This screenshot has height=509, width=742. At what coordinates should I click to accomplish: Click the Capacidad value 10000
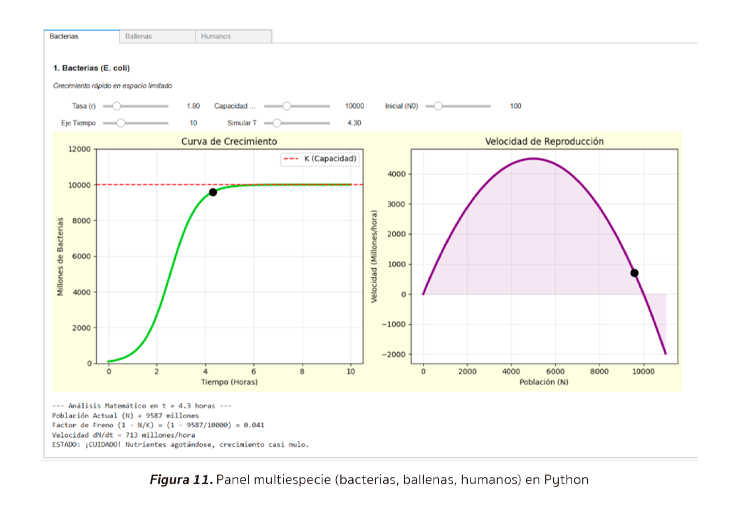[354, 106]
